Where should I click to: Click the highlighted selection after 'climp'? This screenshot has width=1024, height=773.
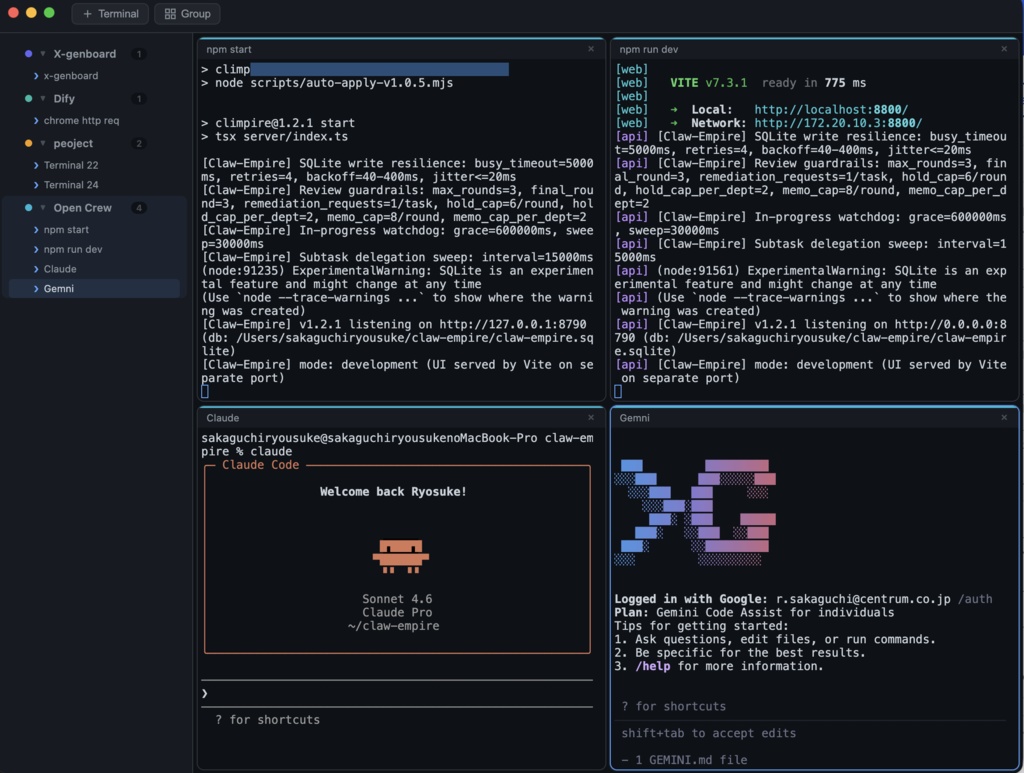[x=379, y=69]
